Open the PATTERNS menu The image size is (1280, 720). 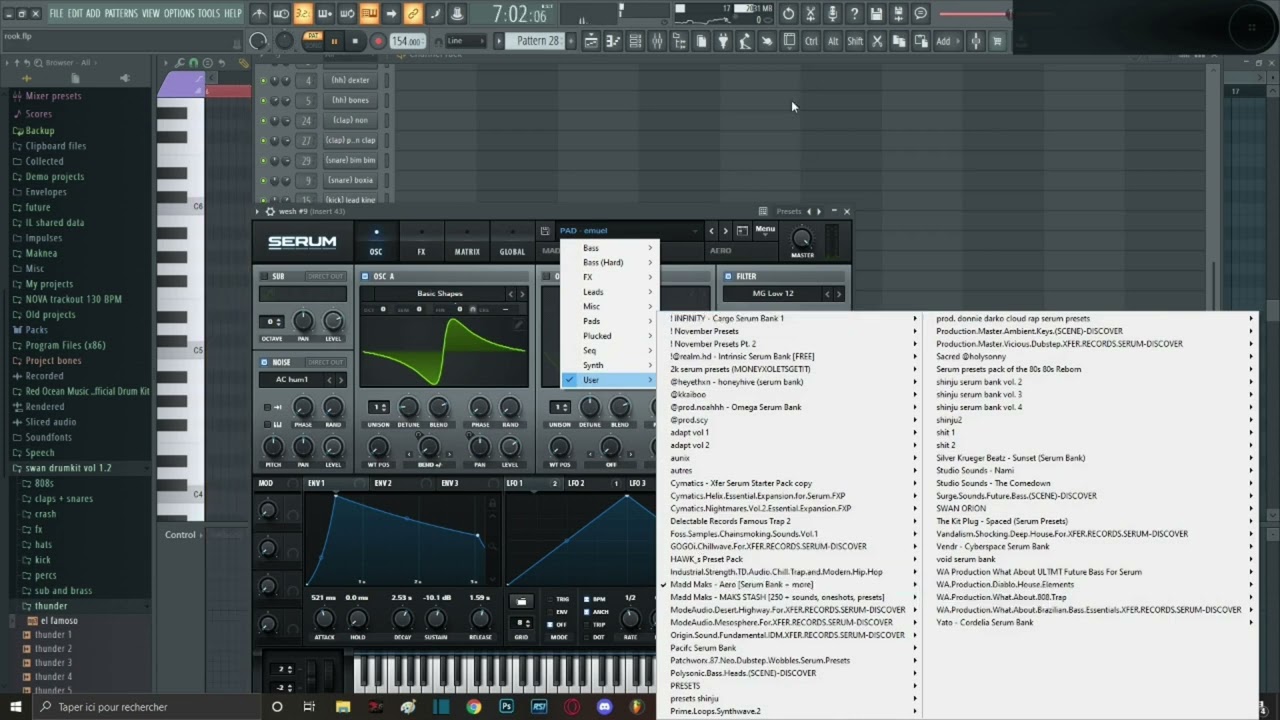click(x=121, y=14)
